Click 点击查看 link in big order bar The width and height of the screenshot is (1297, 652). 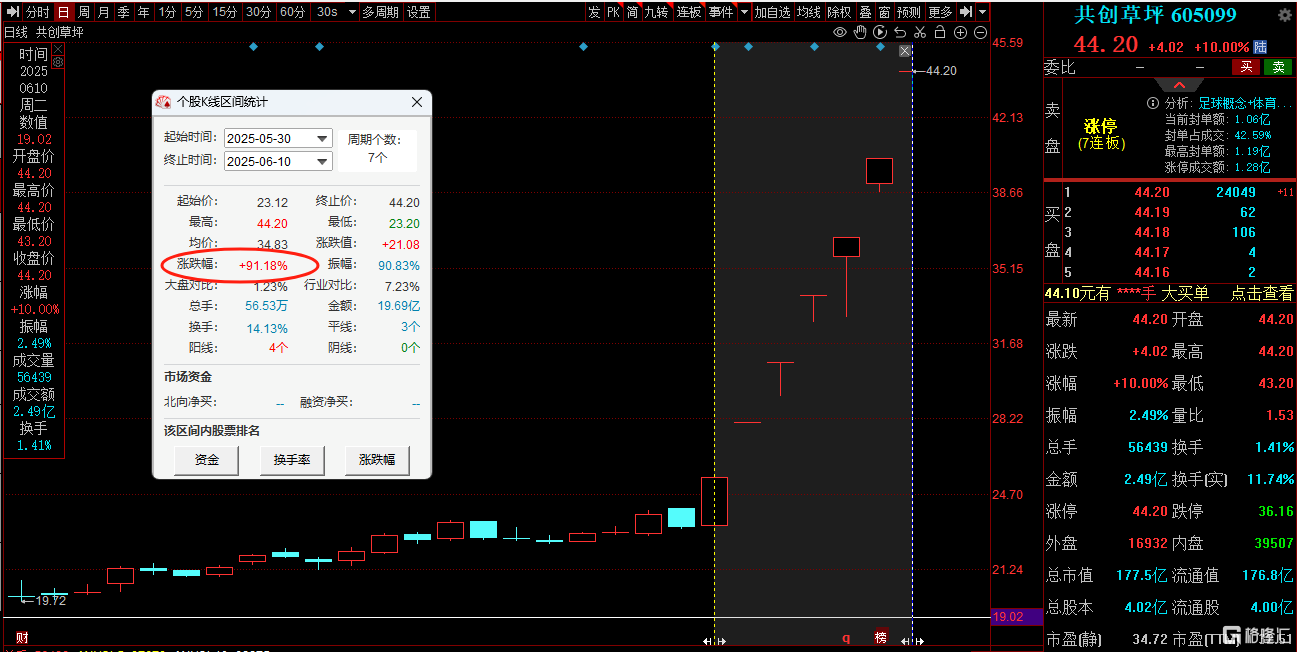[x=1261, y=293]
